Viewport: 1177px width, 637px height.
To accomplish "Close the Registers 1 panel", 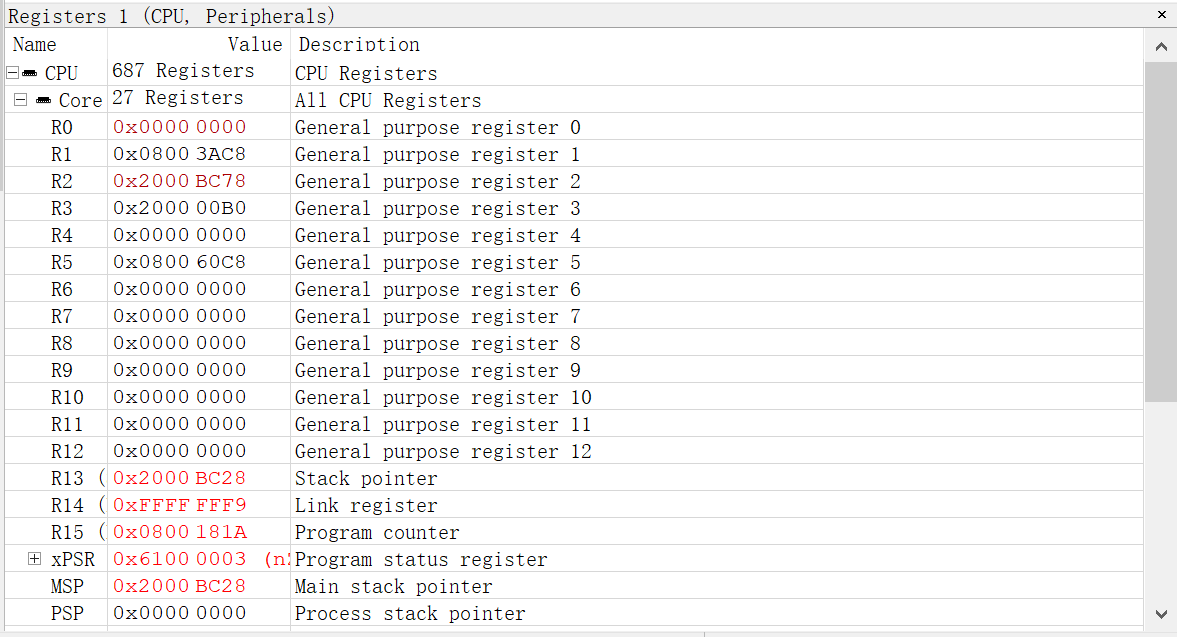I will tap(1161, 15).
